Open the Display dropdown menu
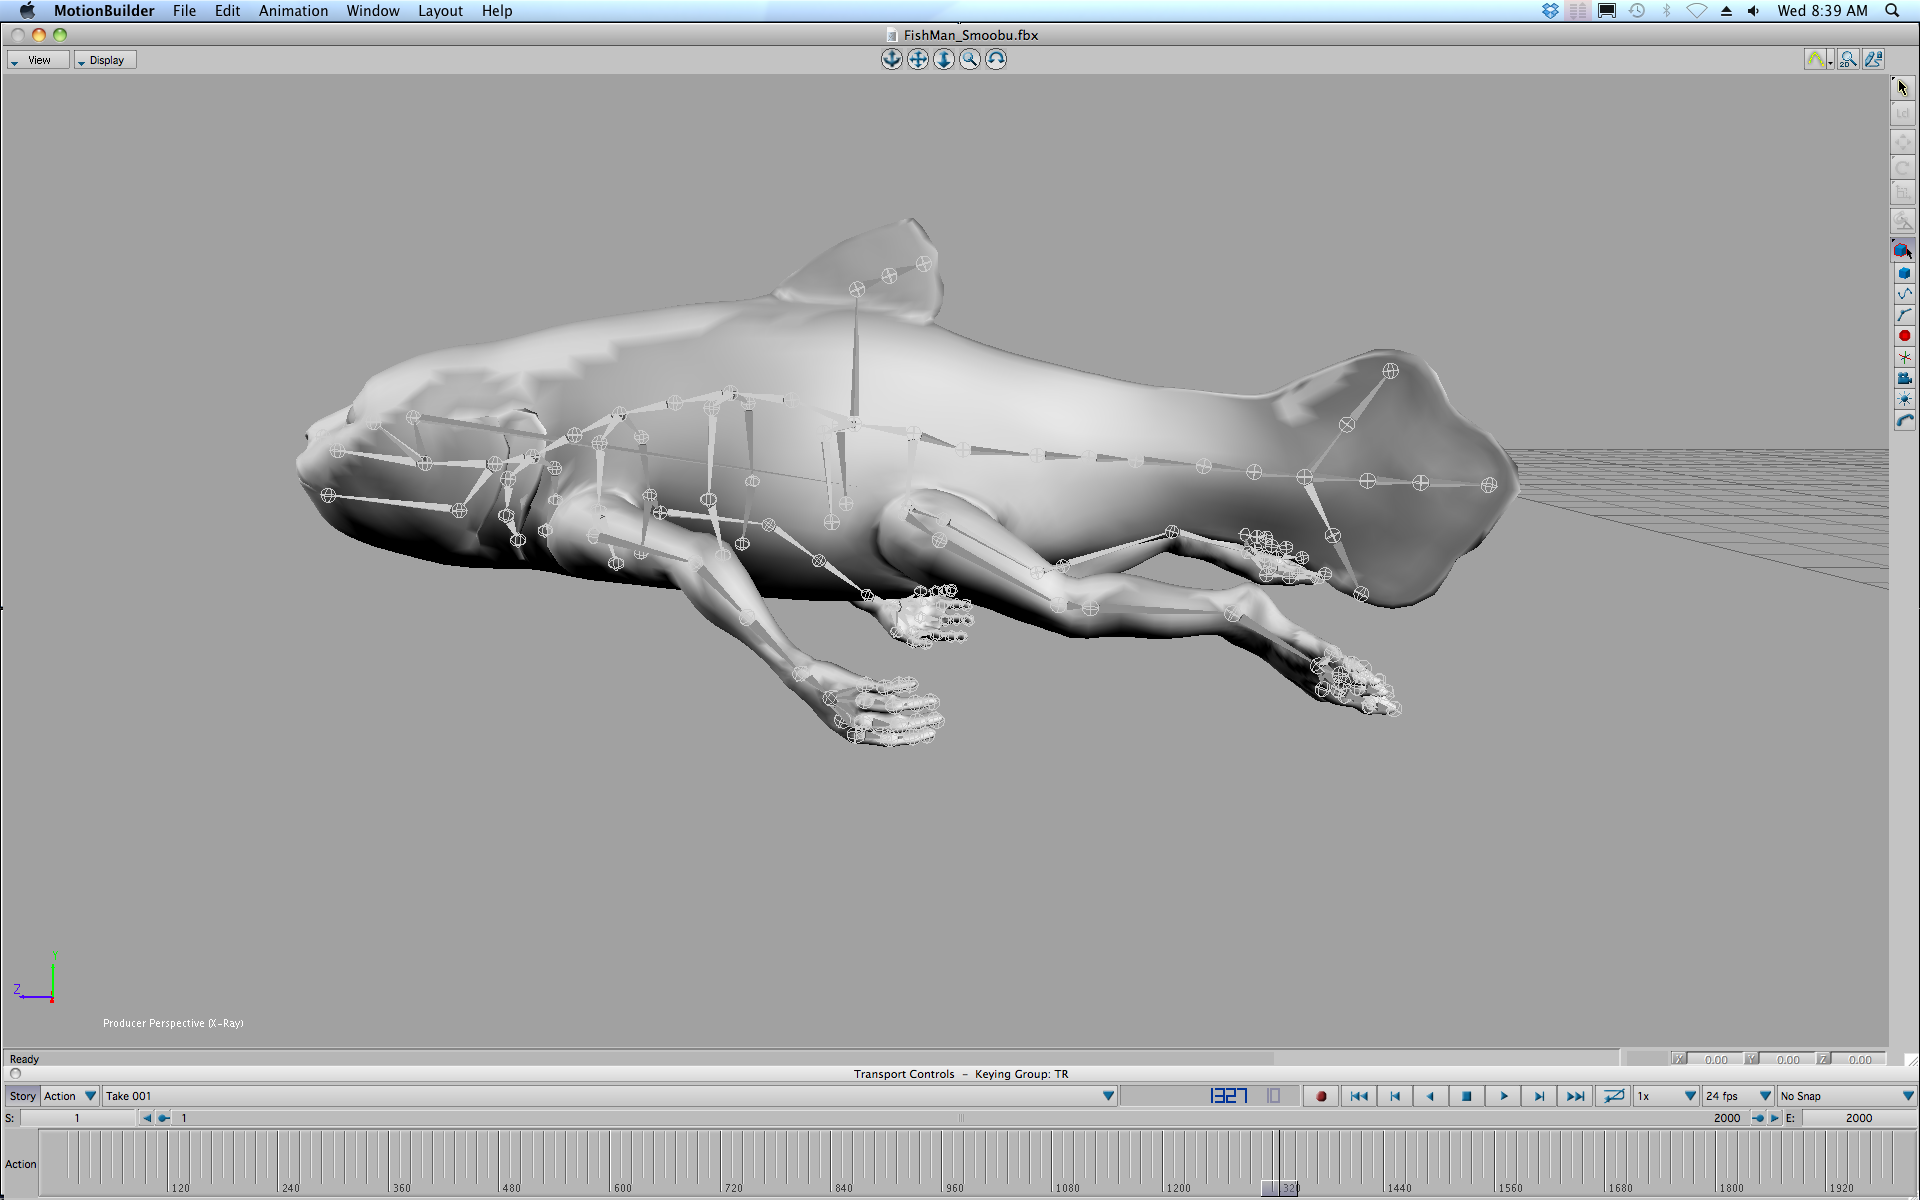Image resolution: width=1920 pixels, height=1200 pixels. tap(105, 60)
